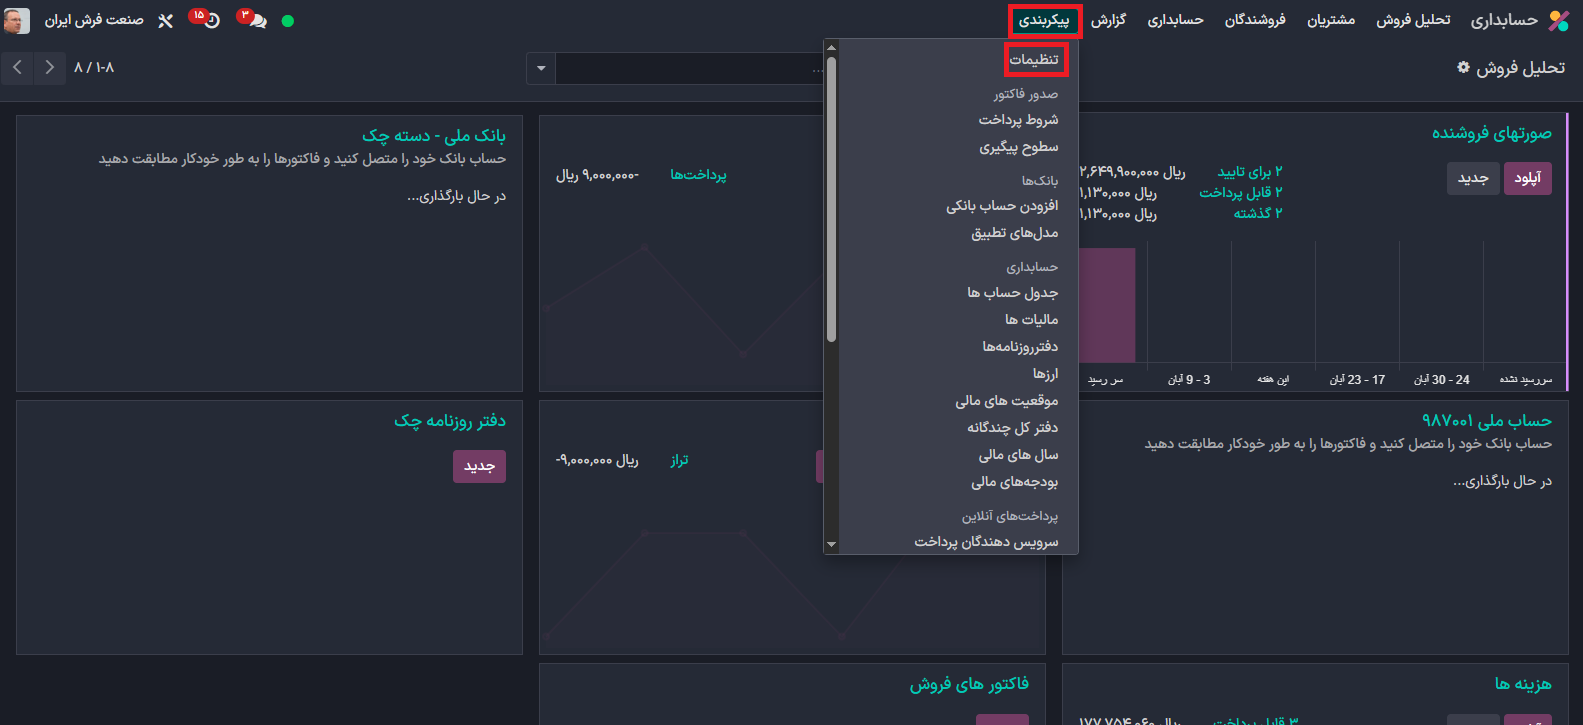Image resolution: width=1583 pixels, height=725 pixels.
Task: Open the debug tools wrench icon
Action: tap(166, 20)
